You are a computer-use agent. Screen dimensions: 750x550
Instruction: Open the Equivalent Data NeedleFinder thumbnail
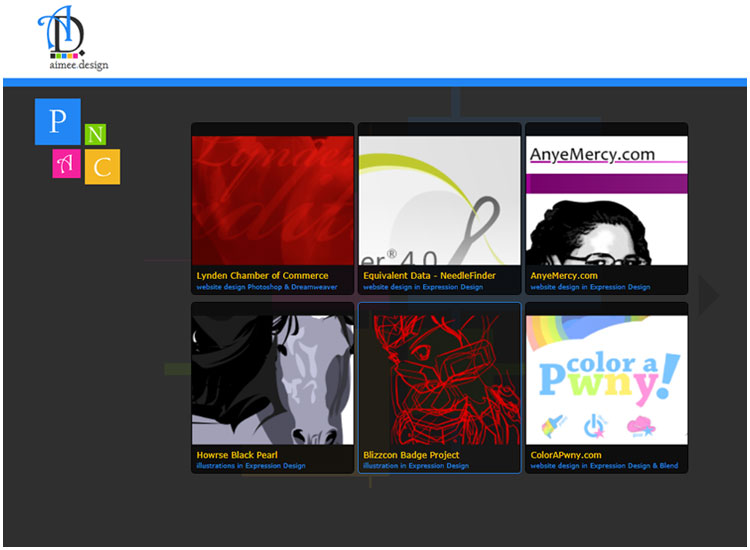click(440, 200)
